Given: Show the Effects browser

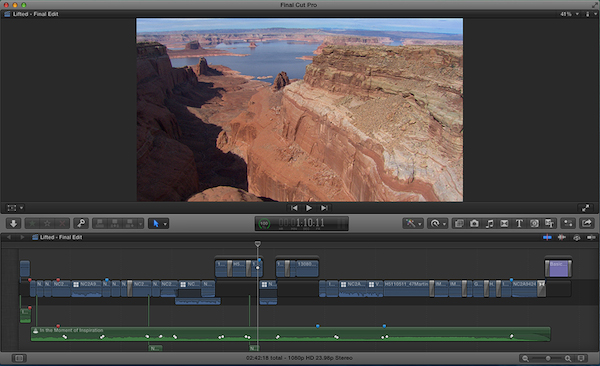Looking at the screenshot, I should pos(459,223).
